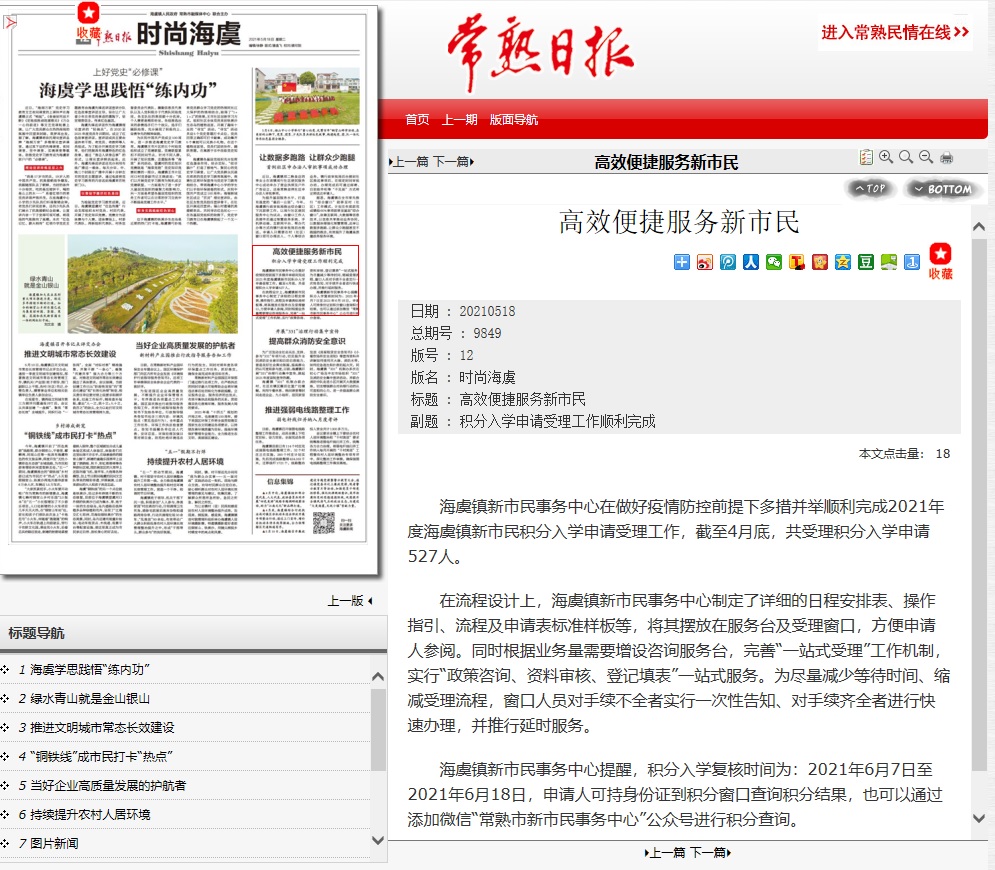Click 海虞学思践悟"练内功" article on newspaper page
This screenshot has height=870, width=995.
pos(128,146)
